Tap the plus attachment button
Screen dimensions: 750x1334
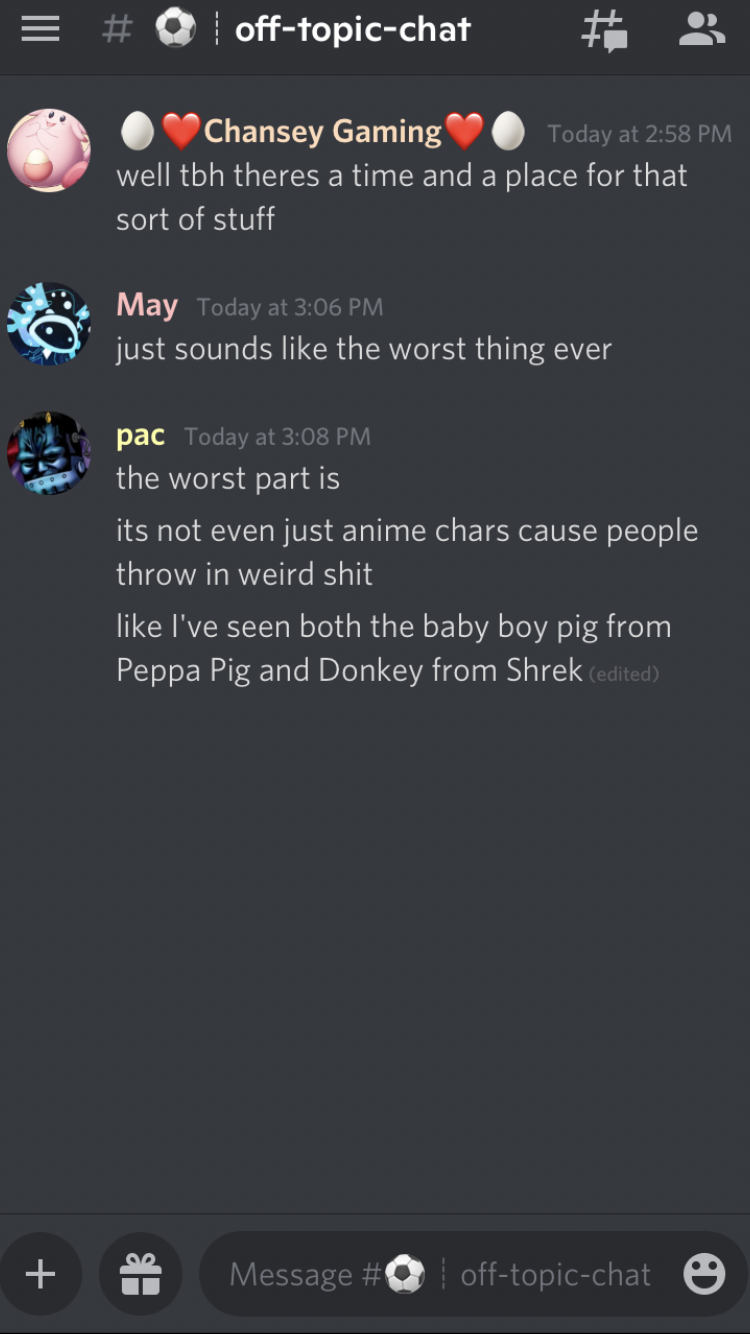click(40, 1274)
